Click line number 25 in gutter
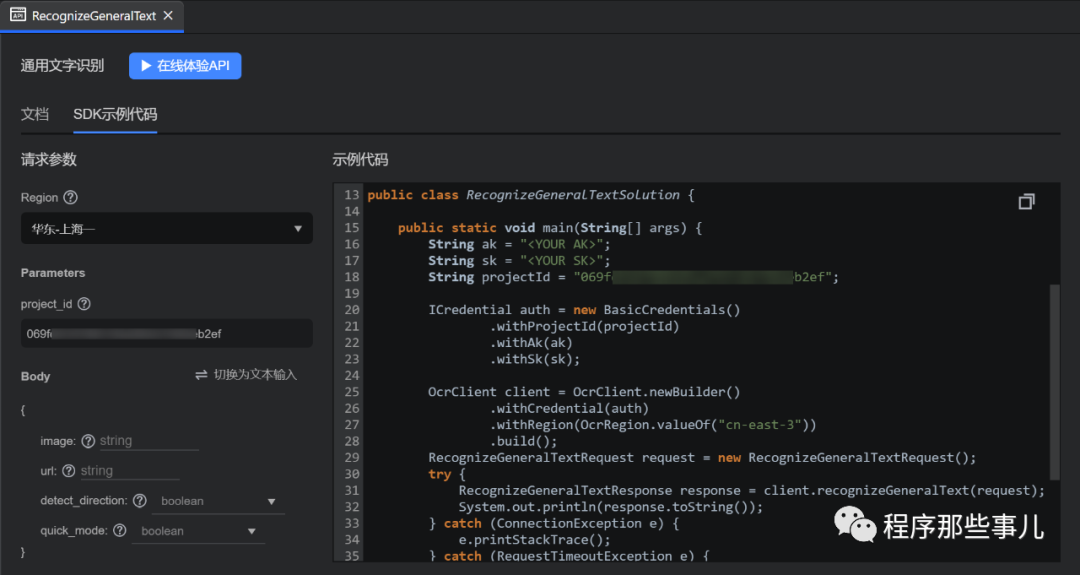Screen dimensions: 1080x575 pyautogui.click(x=351, y=392)
